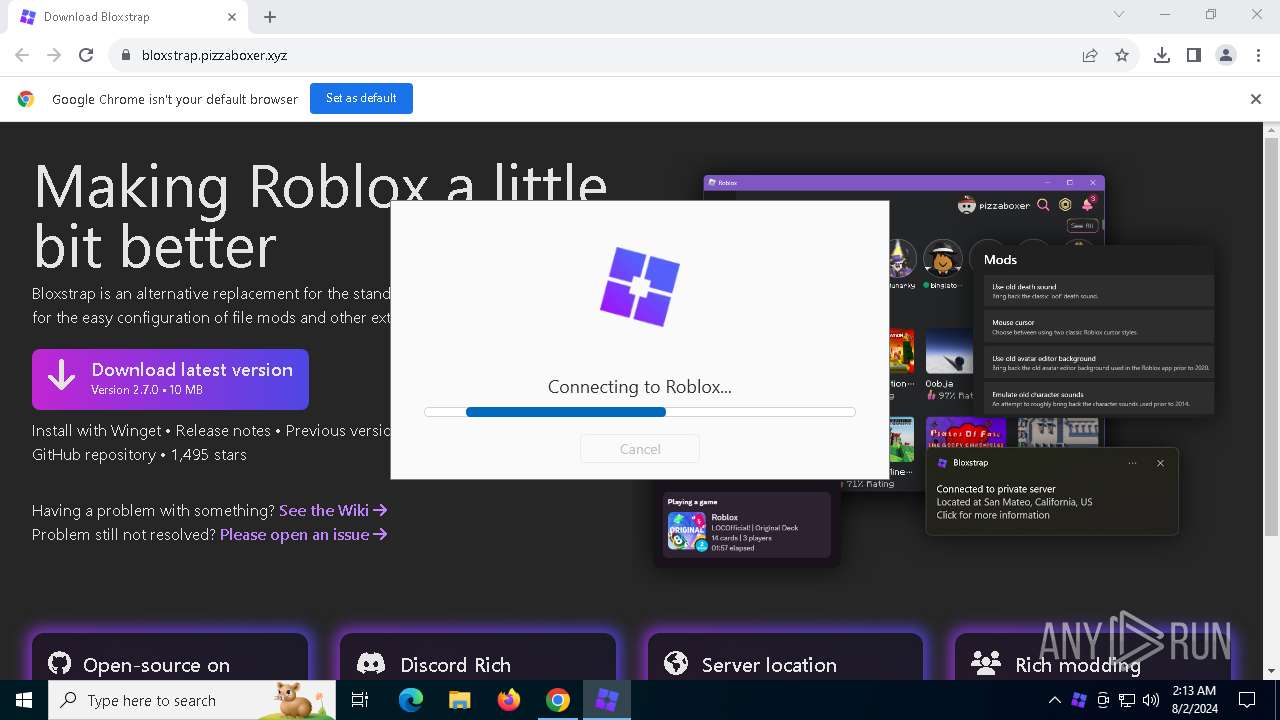Open new tab with plus button
The width and height of the screenshot is (1280, 720).
(x=270, y=16)
